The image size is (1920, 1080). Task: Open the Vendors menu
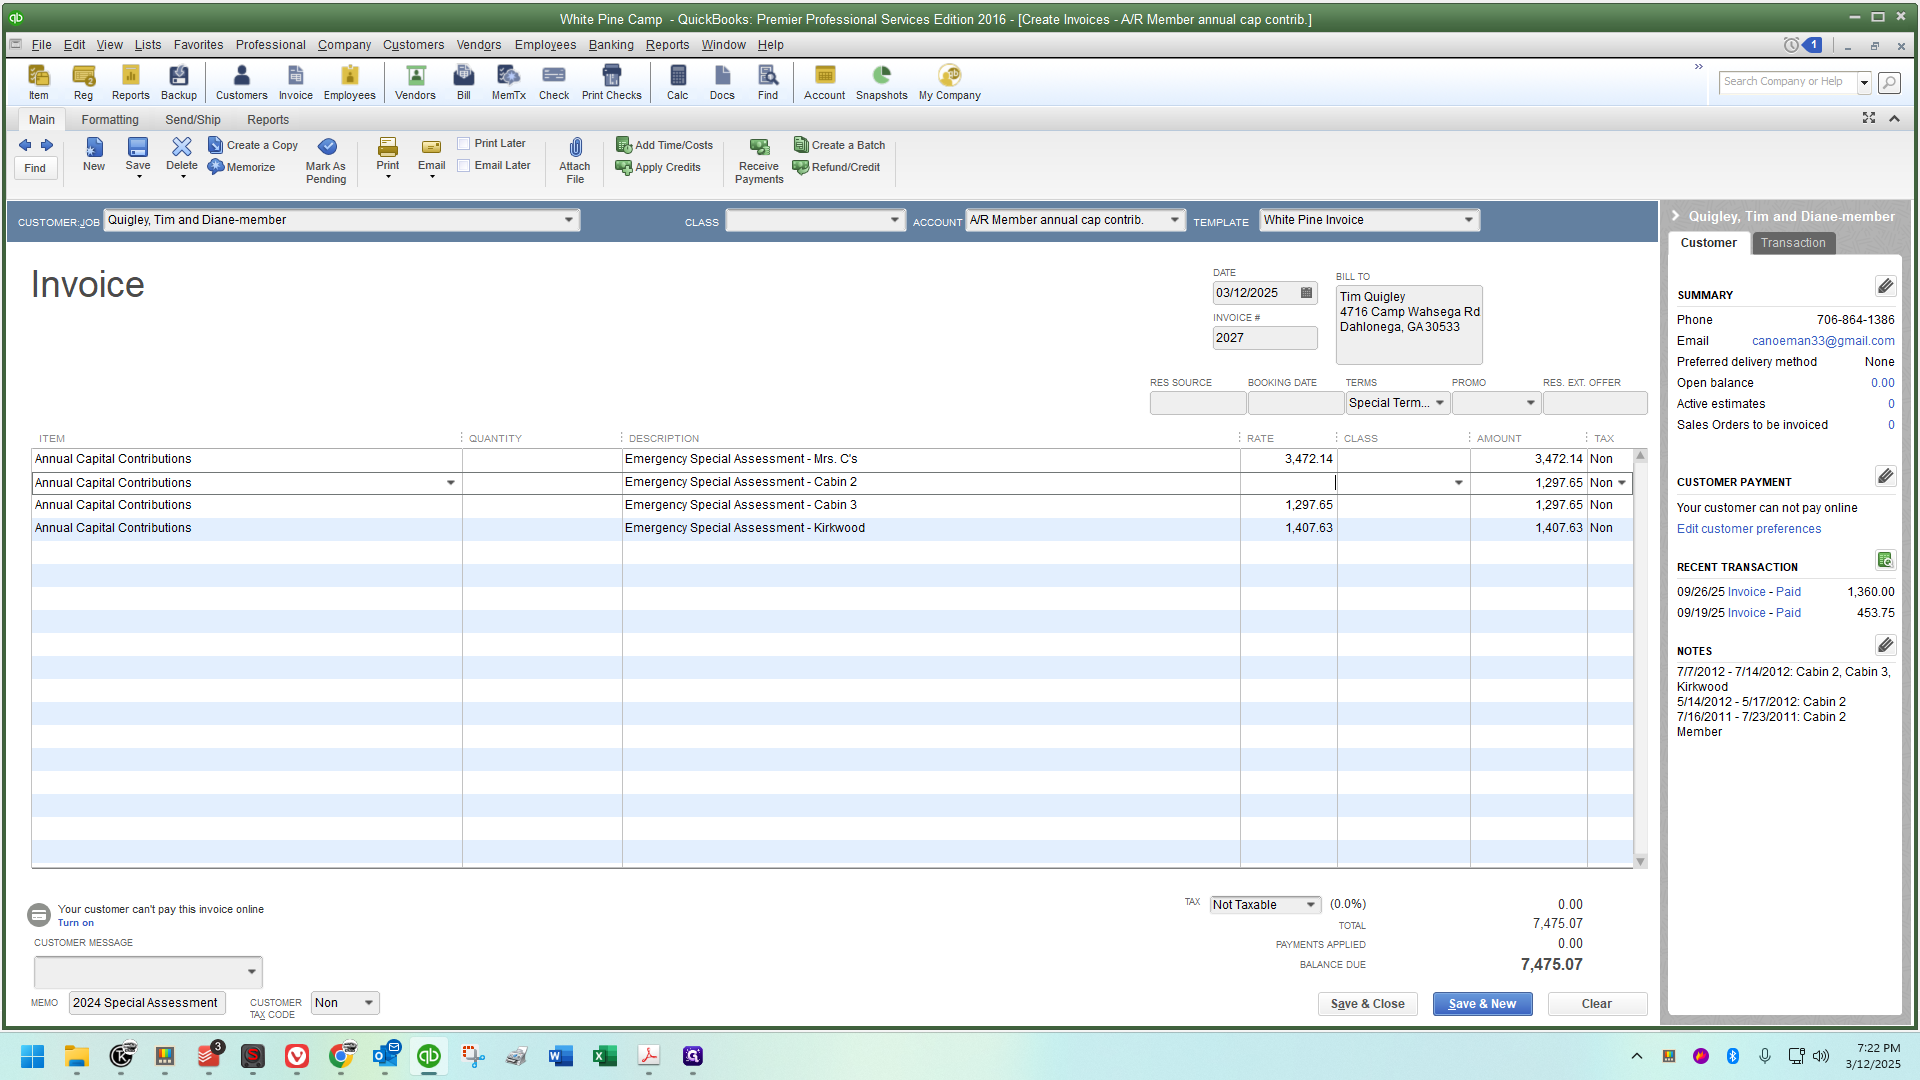pos(478,45)
